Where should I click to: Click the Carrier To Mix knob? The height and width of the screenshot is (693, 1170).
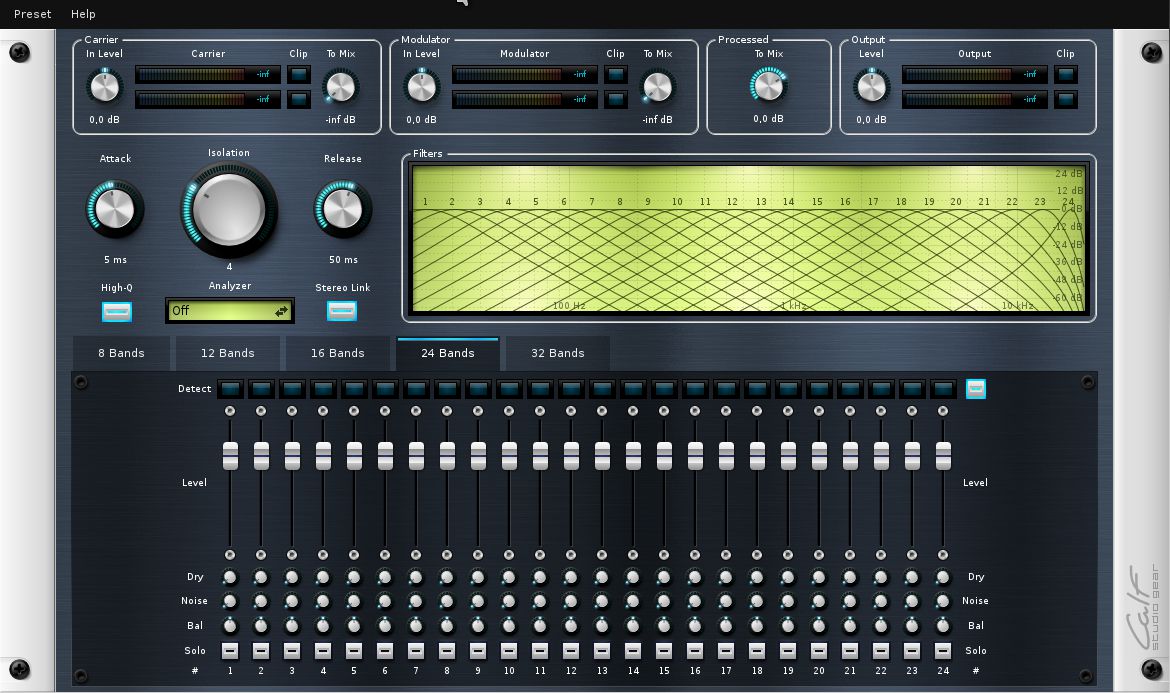click(340, 87)
